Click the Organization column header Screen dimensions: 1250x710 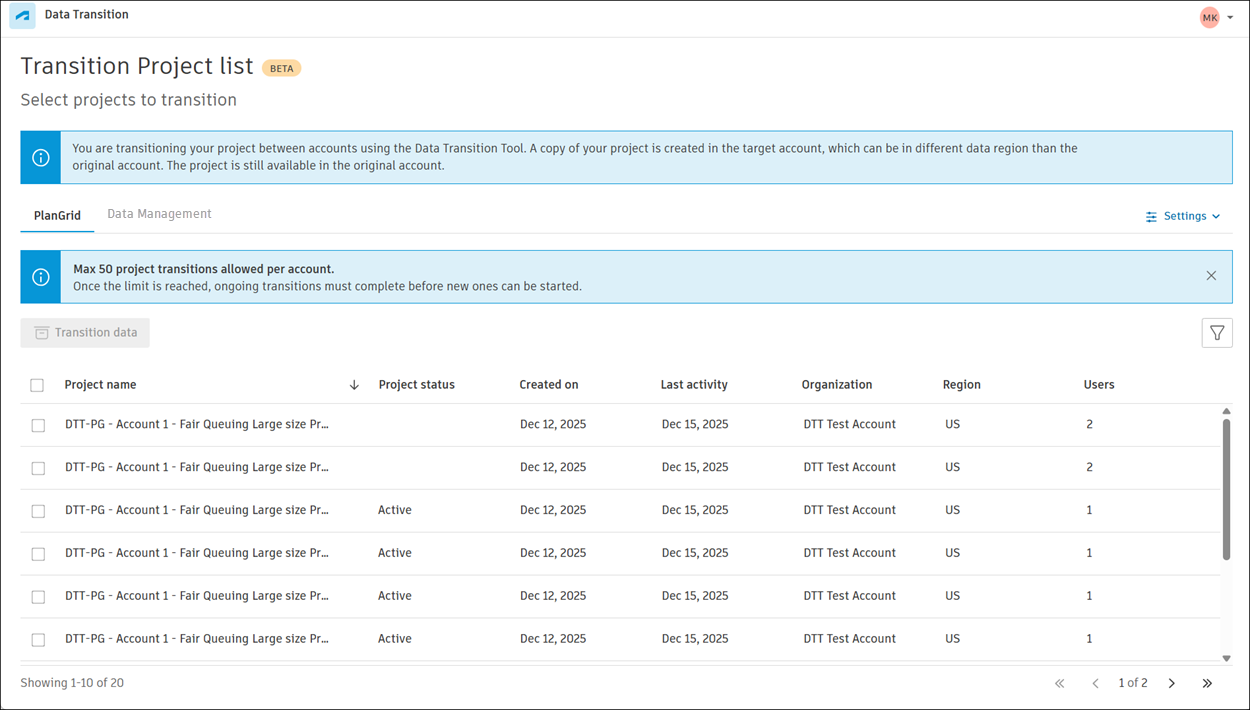(x=837, y=385)
